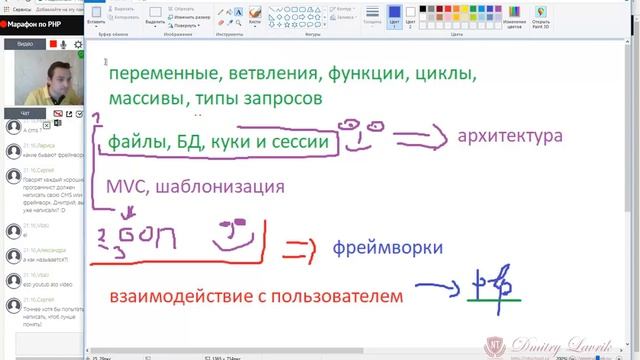The width and height of the screenshot is (640, 360).
Task: Choose the oval shape in Shapes gallery
Action: tap(287, 9)
